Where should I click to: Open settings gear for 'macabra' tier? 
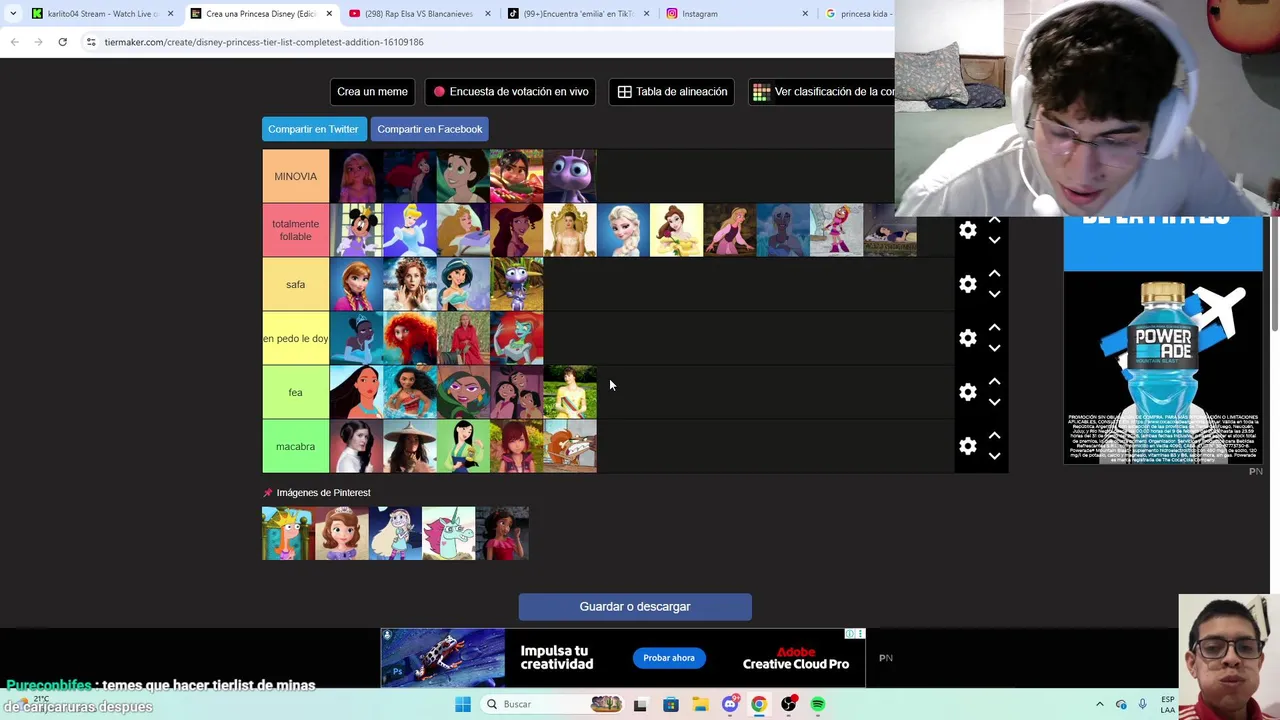tap(967, 446)
